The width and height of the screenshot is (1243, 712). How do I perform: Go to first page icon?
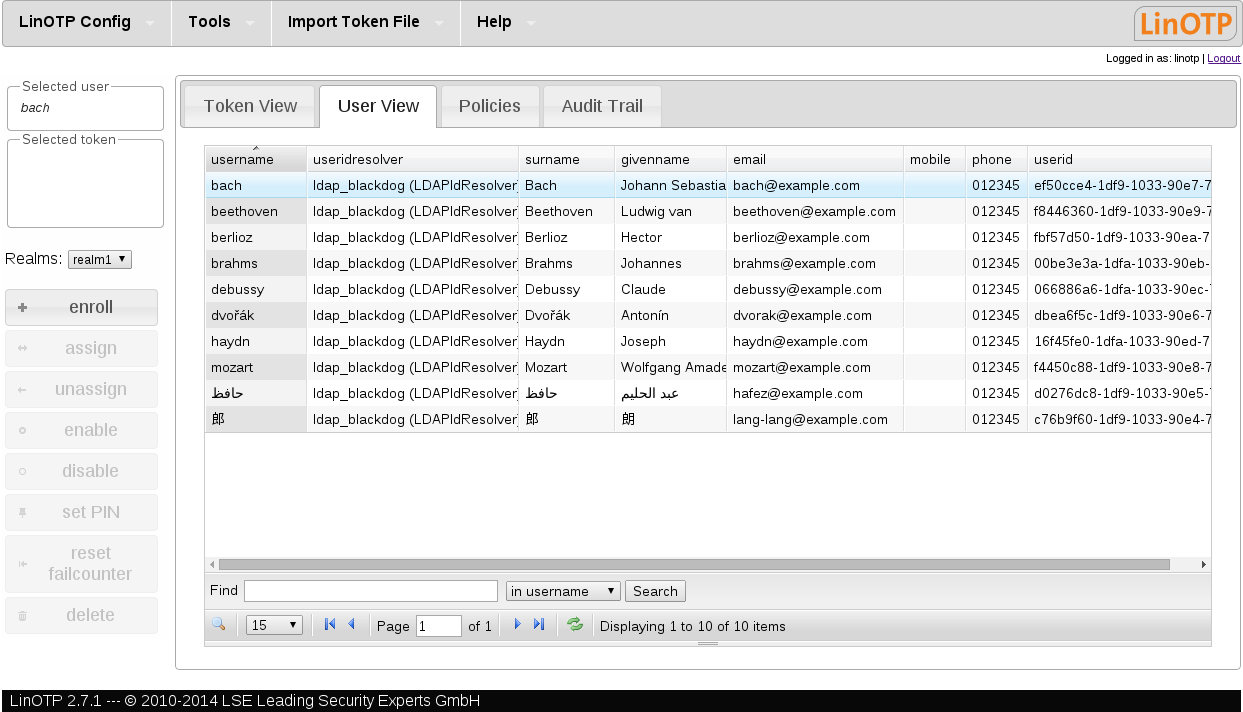pos(330,625)
